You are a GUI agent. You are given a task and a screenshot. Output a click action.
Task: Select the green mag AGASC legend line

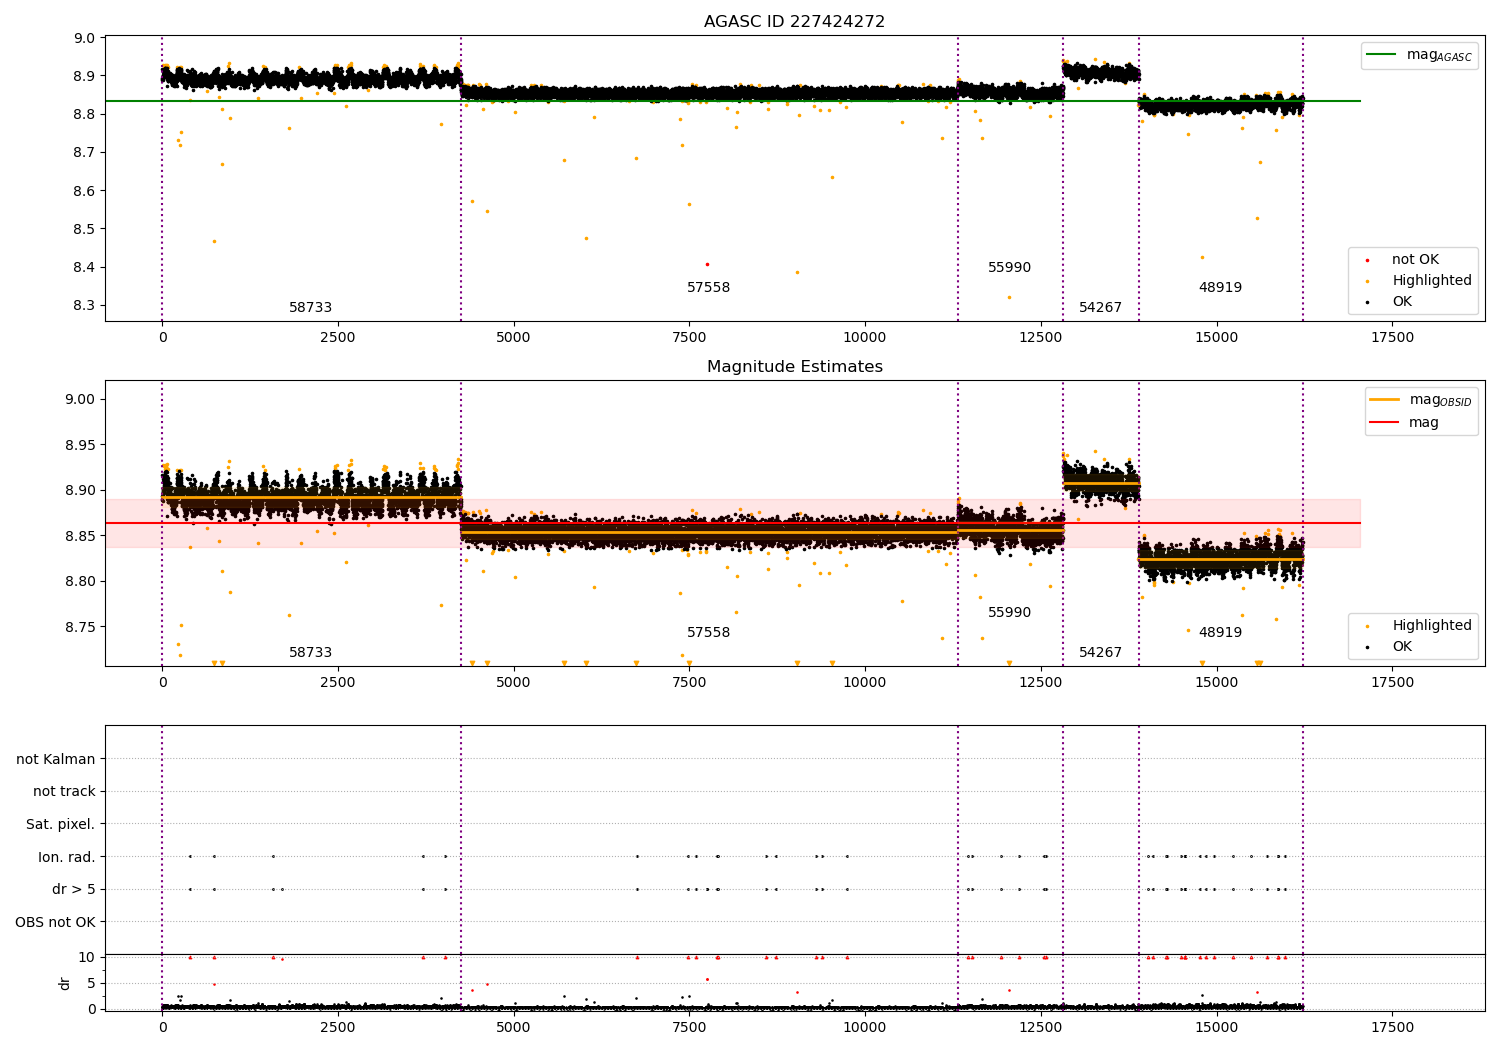coord(1381,55)
